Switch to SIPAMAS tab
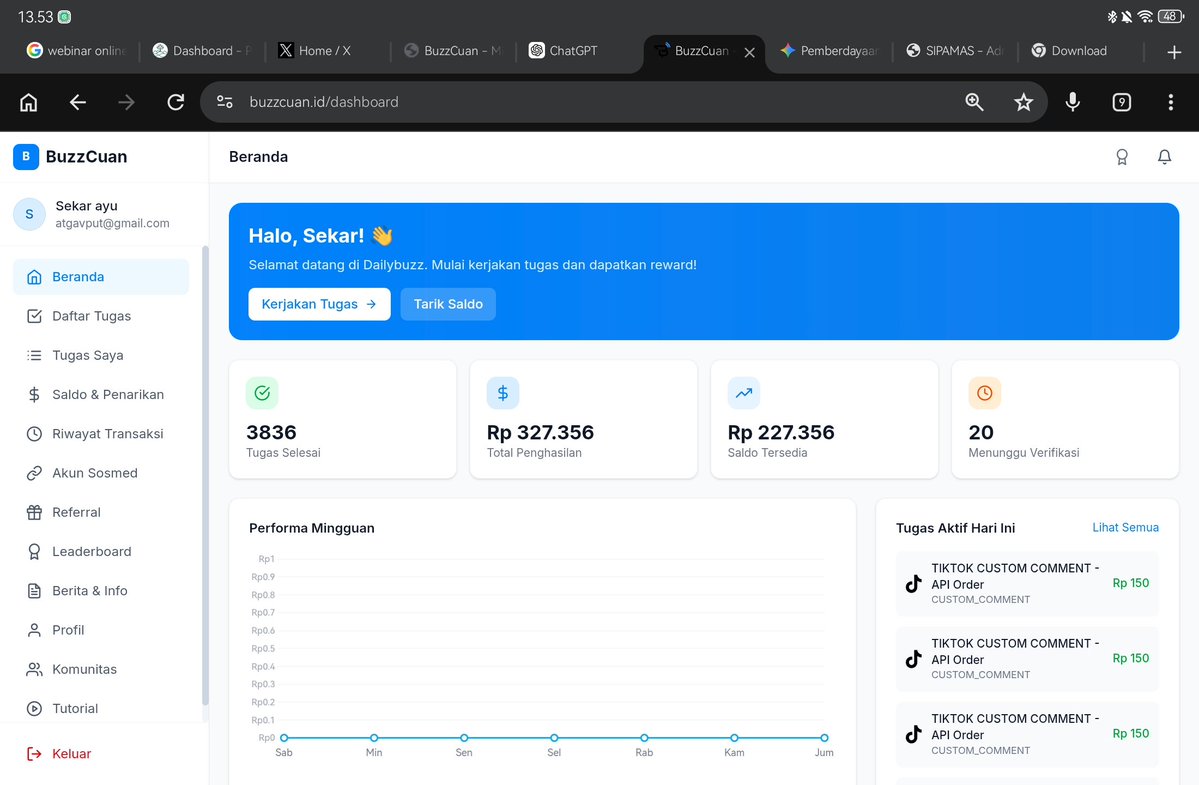This screenshot has height=785, width=1199. pyautogui.click(x=956, y=51)
